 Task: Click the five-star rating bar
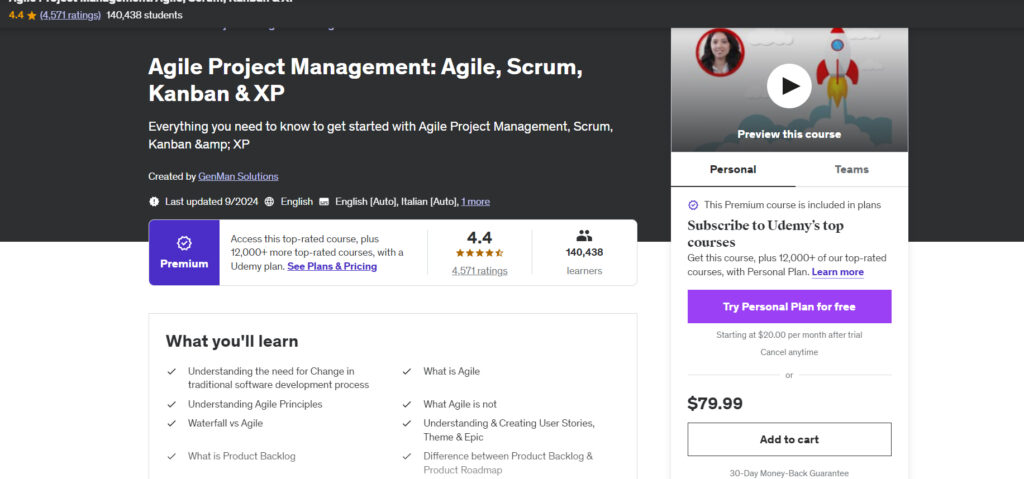pyautogui.click(x=479, y=254)
